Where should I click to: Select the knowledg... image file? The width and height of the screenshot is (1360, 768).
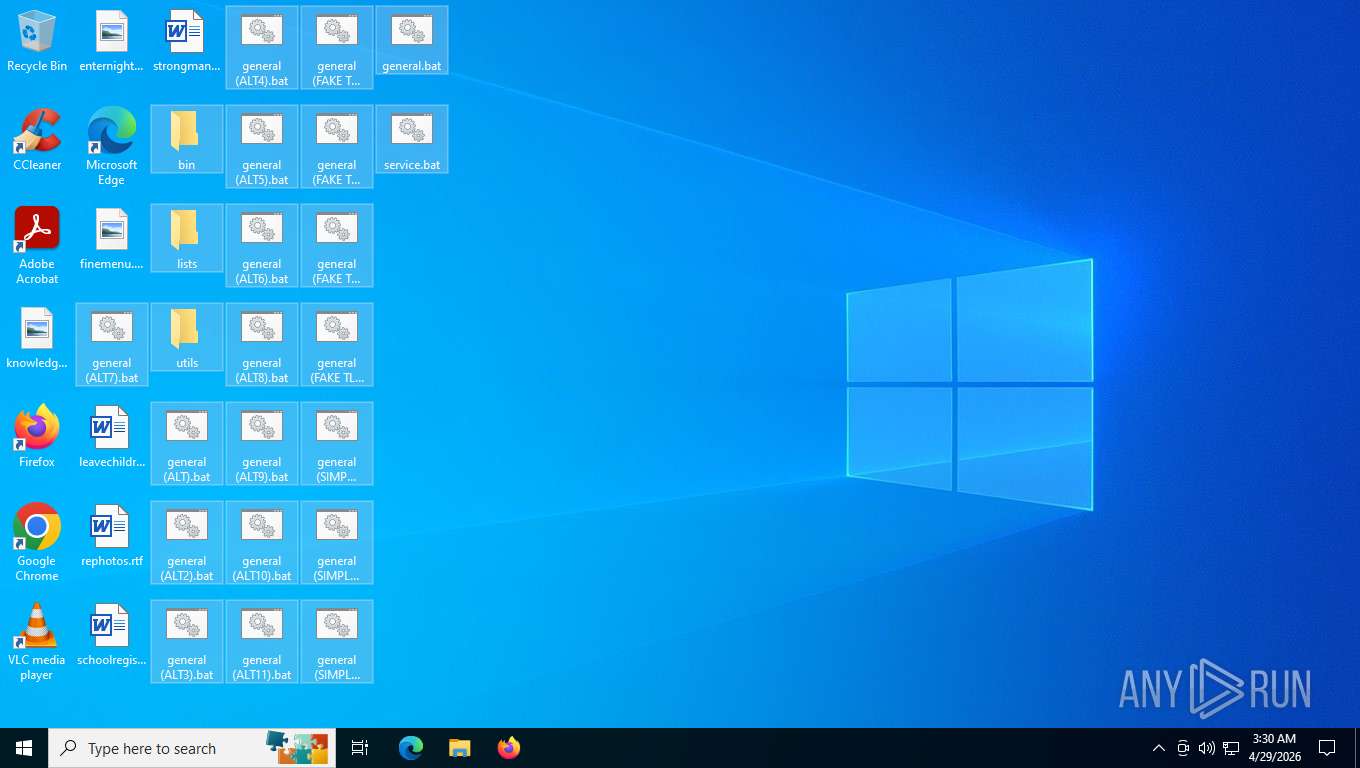(37, 338)
